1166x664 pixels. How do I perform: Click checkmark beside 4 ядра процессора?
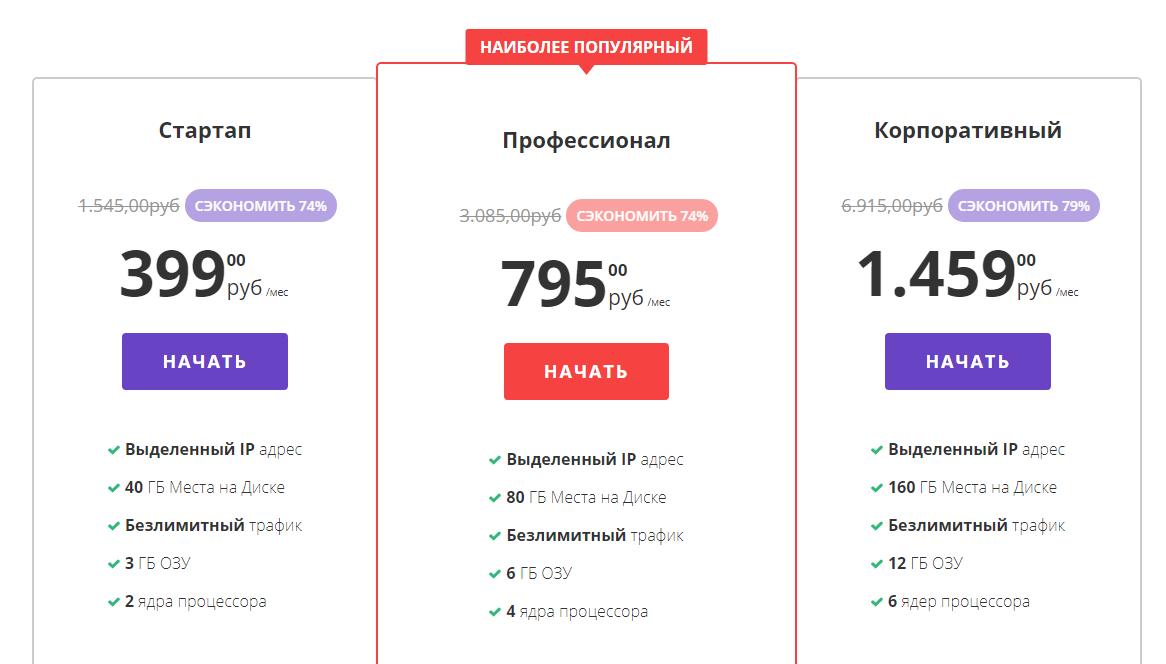(x=495, y=612)
